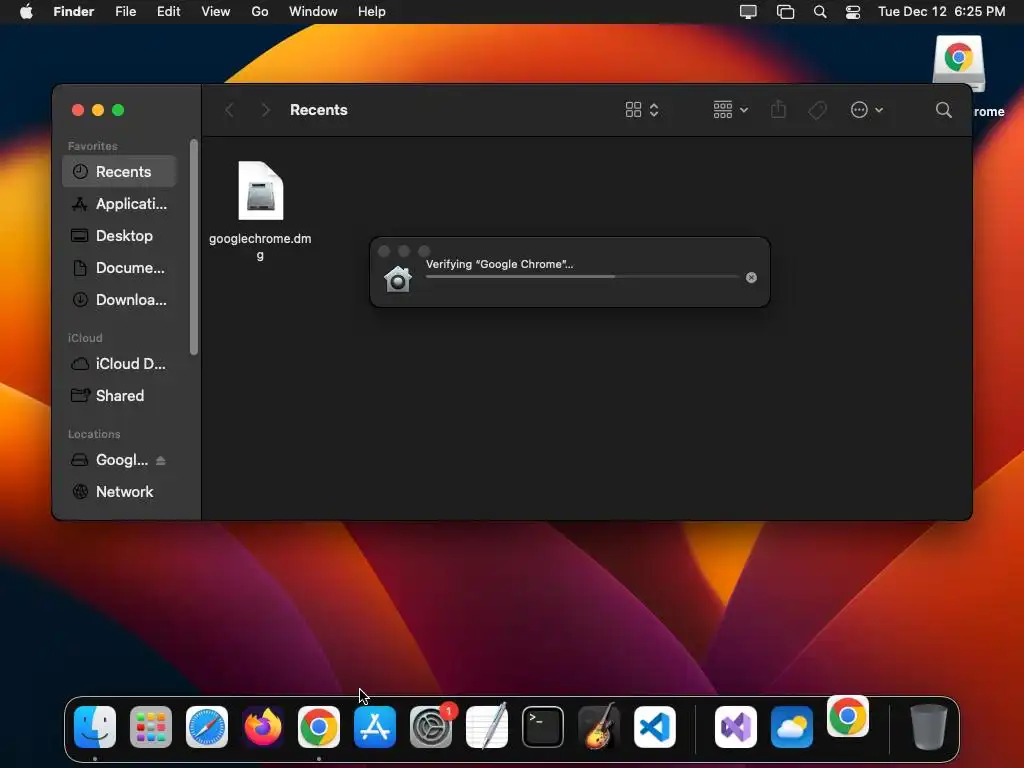Click the Edit Tags toolbar icon
Viewport: 1024px width, 768px height.
(817, 110)
